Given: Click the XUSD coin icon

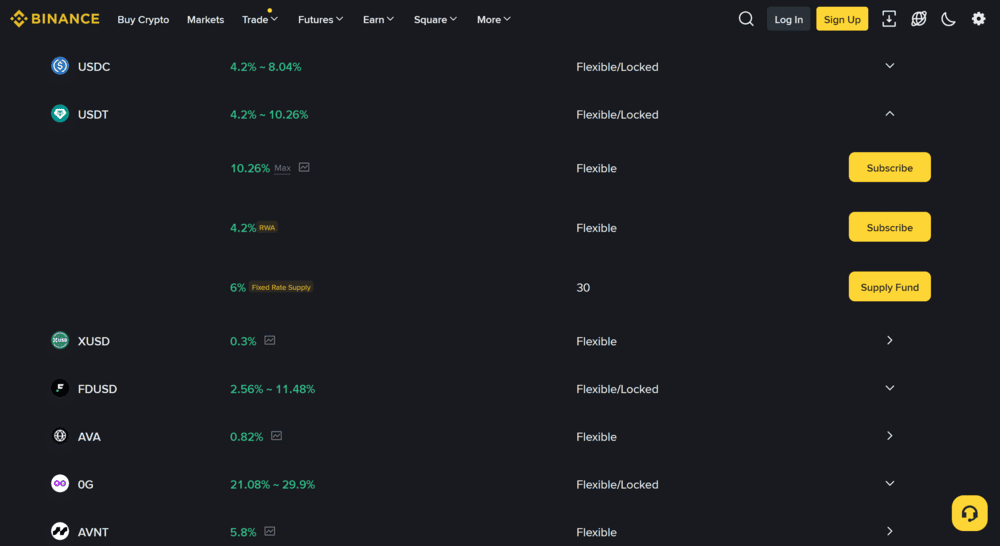Looking at the screenshot, I should tap(60, 341).
